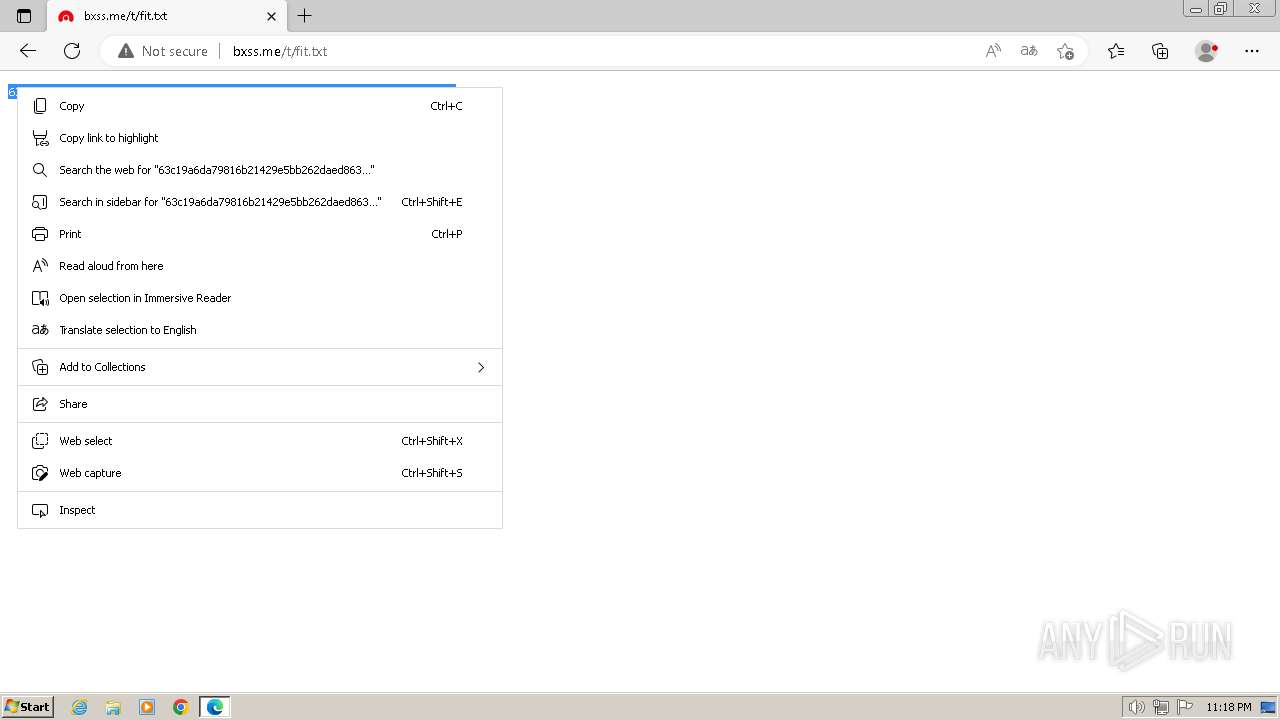Image resolution: width=1280 pixels, height=720 pixels.
Task: Minimize the Edge browser window
Action: (1196, 9)
